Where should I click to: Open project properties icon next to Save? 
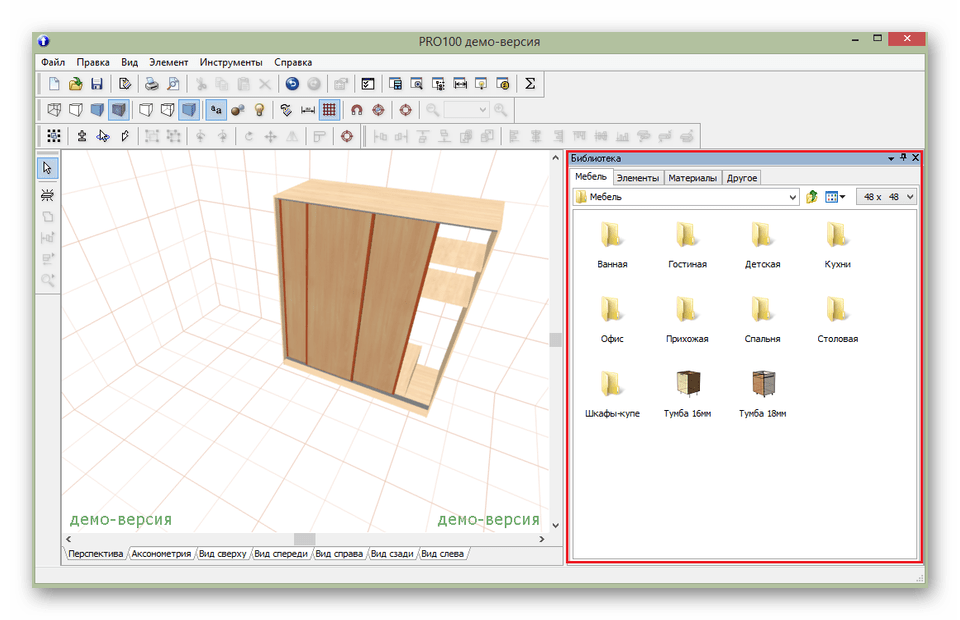125,84
